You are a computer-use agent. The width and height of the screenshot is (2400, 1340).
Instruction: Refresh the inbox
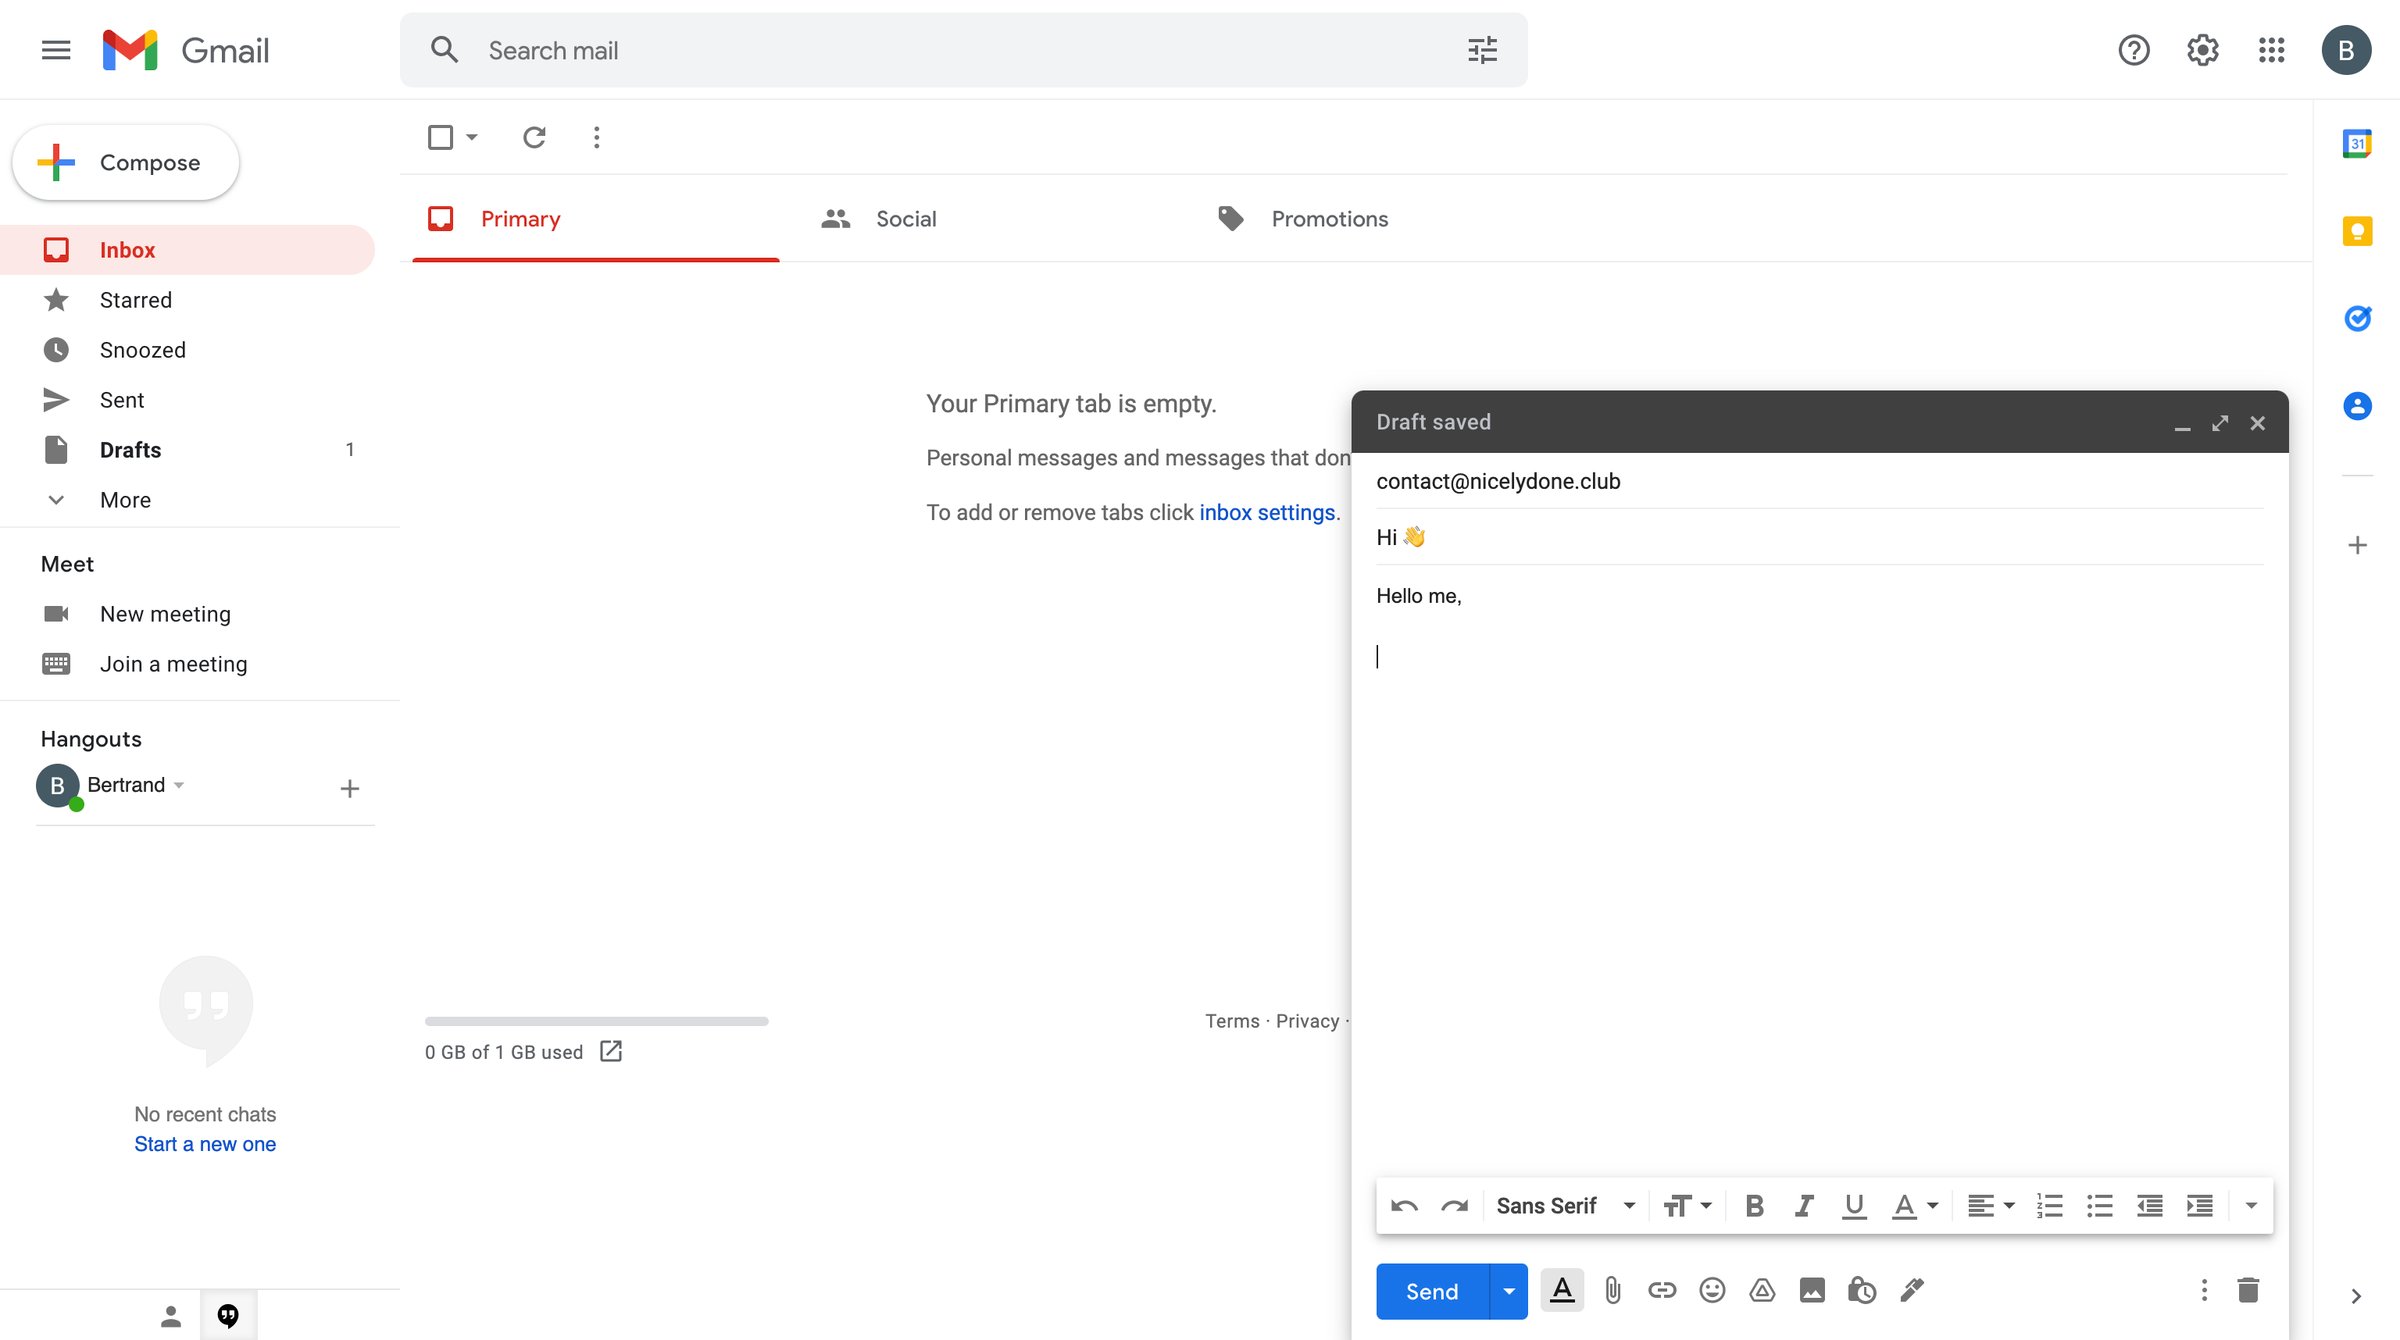coord(534,137)
